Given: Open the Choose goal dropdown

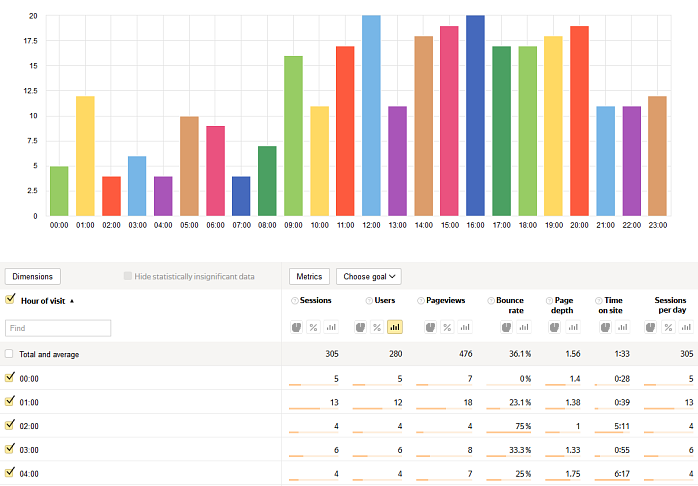Looking at the screenshot, I should point(369,276).
